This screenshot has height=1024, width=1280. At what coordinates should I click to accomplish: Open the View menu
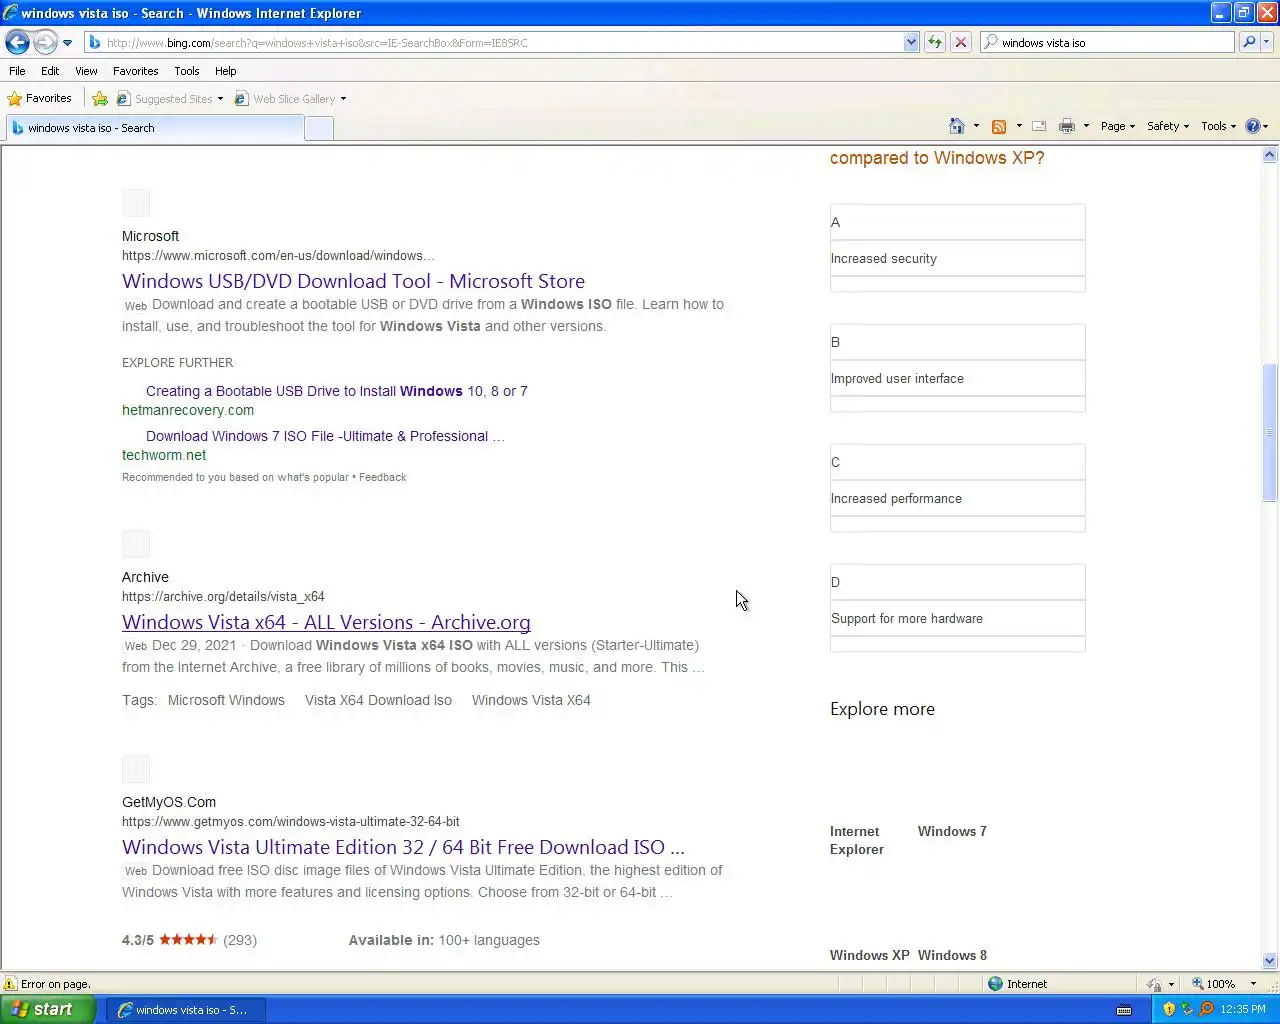tap(86, 71)
